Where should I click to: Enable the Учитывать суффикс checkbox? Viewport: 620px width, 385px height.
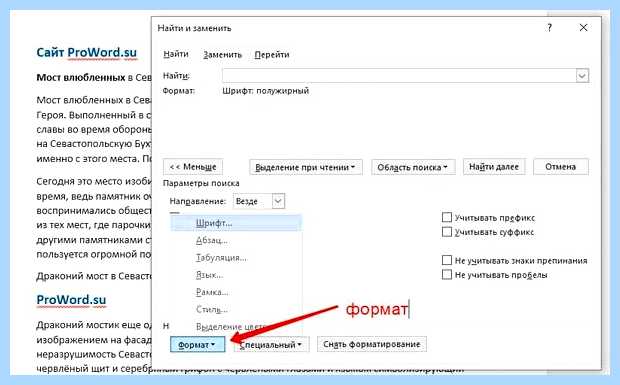pyautogui.click(x=446, y=232)
